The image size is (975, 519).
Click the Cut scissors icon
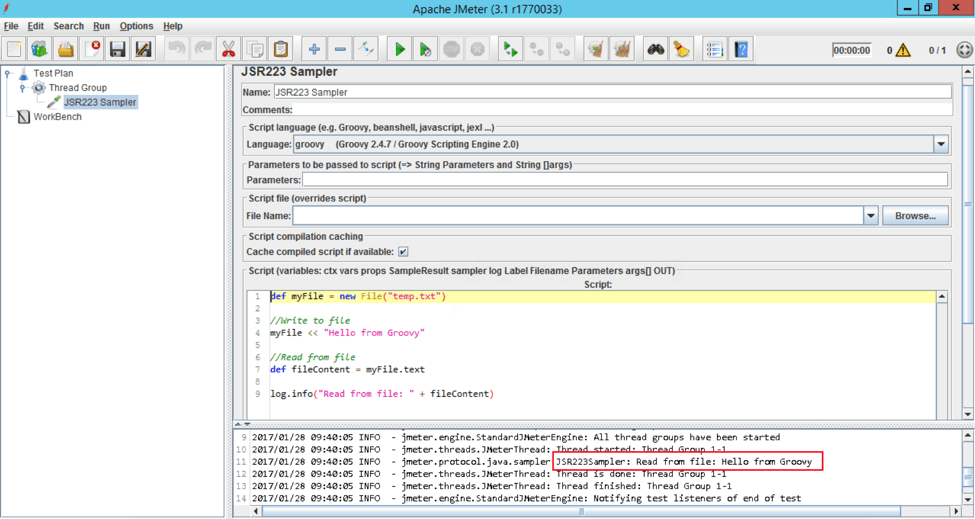[x=228, y=49]
